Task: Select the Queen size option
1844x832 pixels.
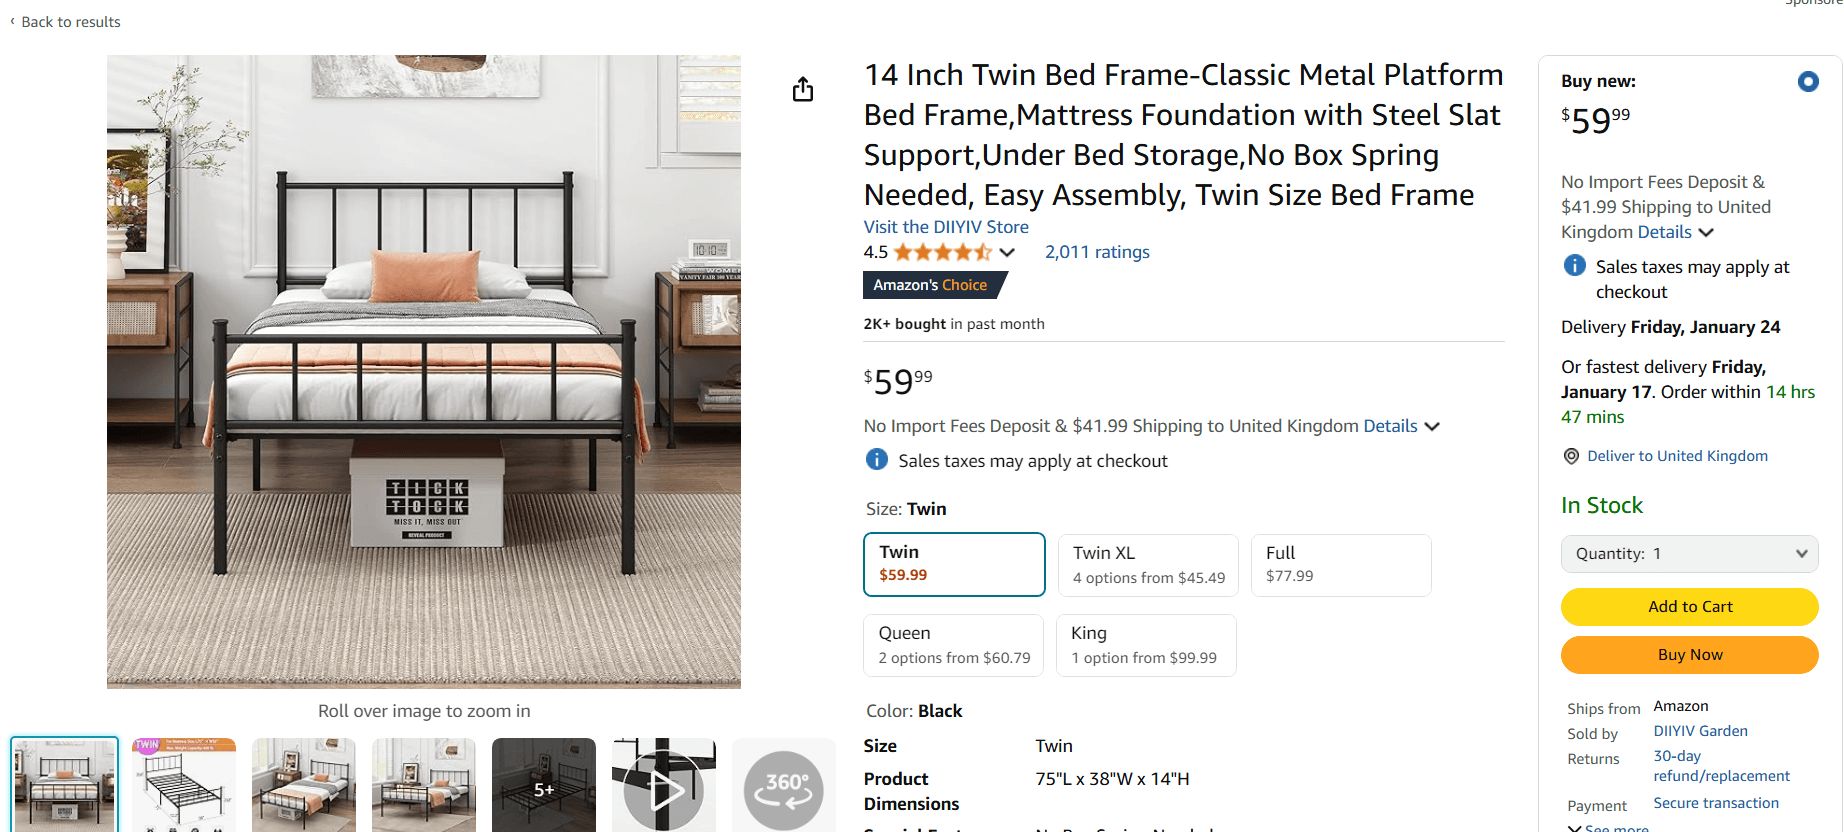Action: (953, 645)
